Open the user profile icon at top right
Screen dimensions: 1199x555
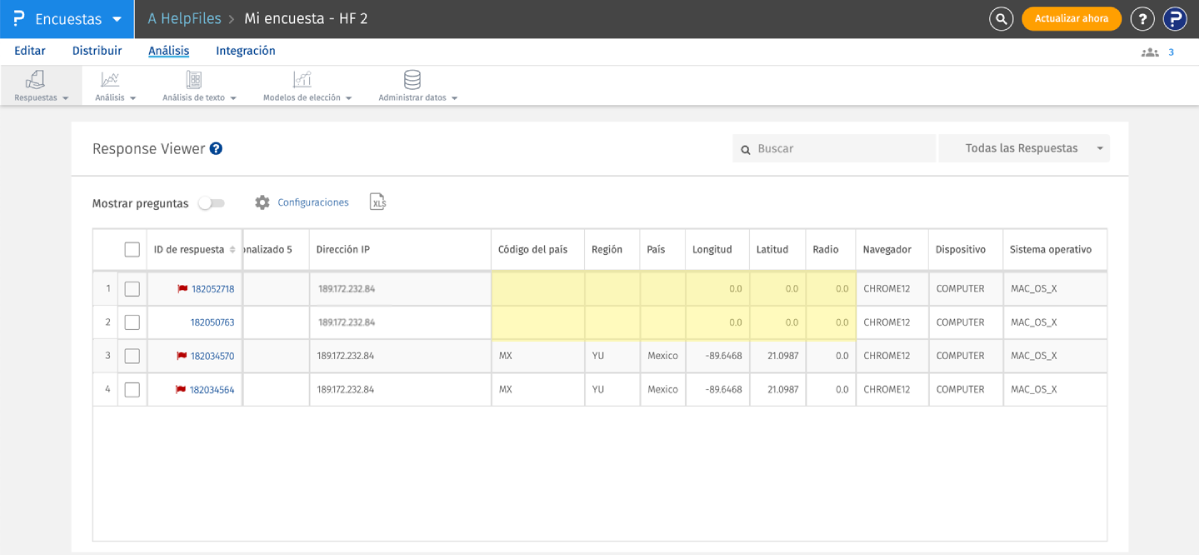tap(1174, 19)
